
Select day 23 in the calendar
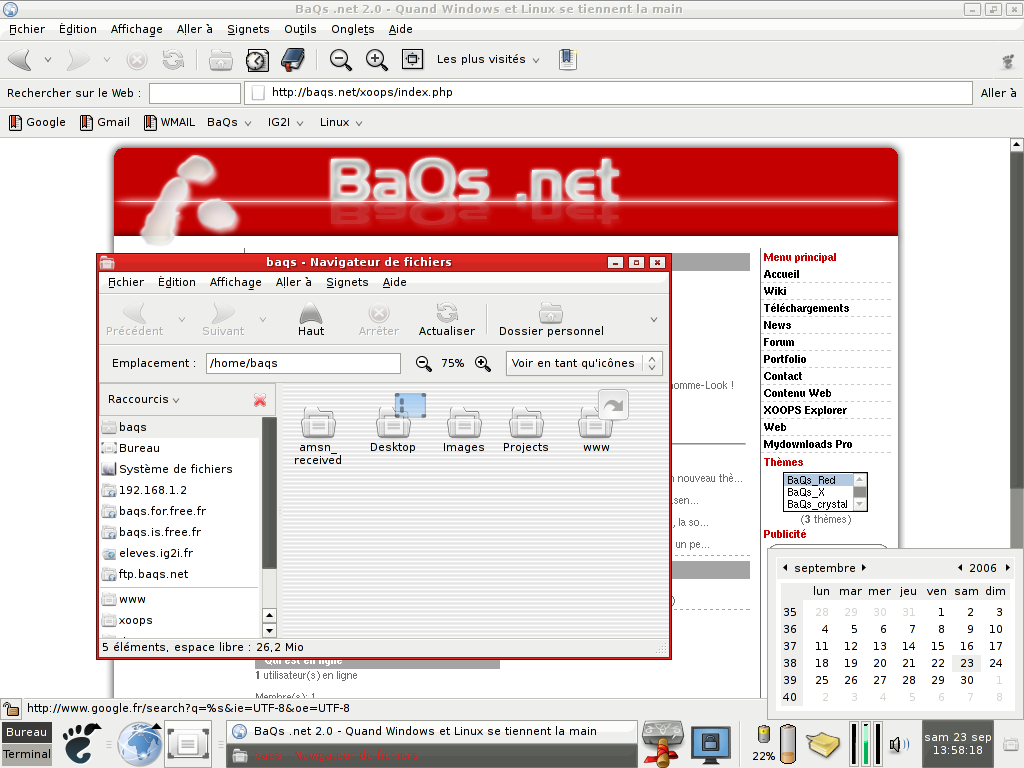click(967, 663)
